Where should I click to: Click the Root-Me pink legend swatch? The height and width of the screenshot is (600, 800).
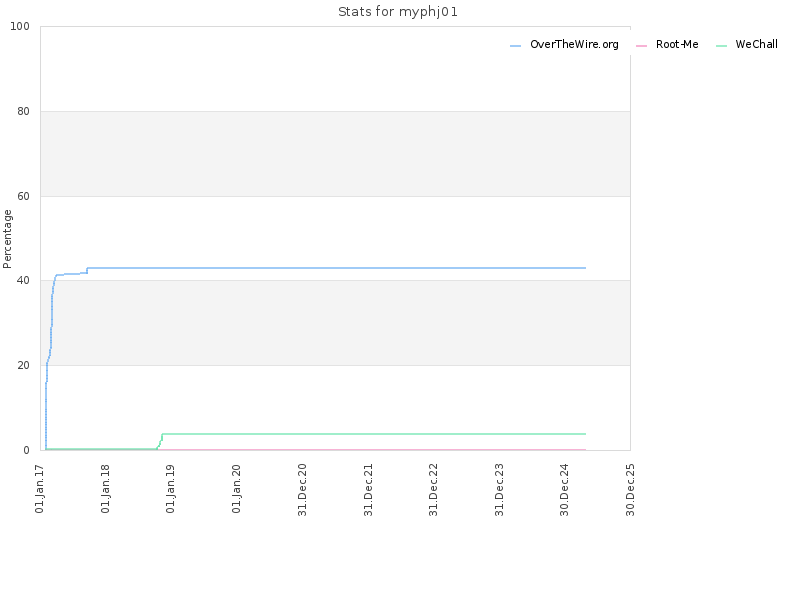pyautogui.click(x=641, y=46)
